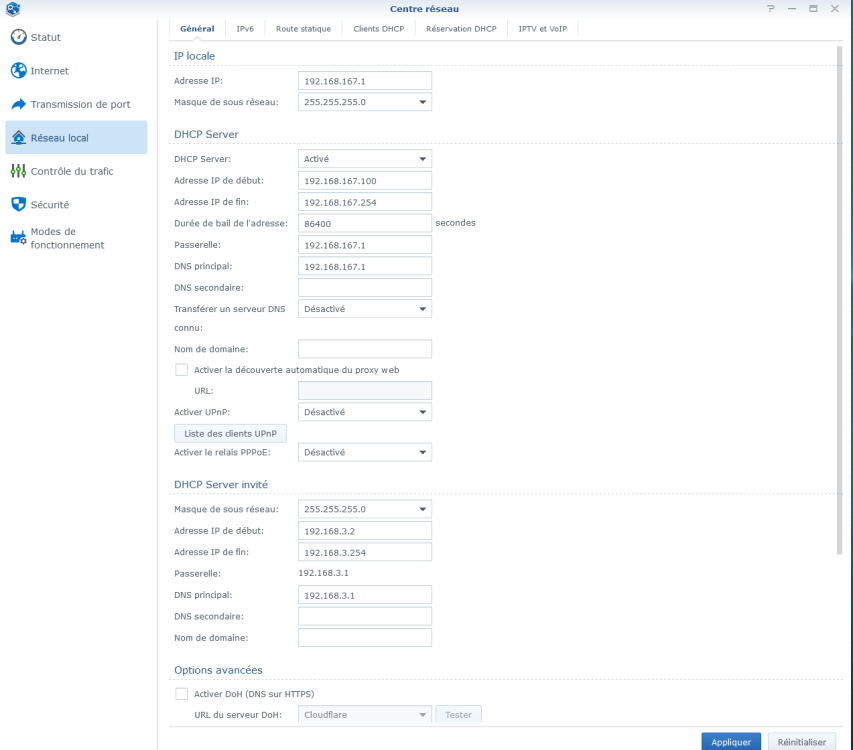
Task: Select the Réseau local house icon
Action: (x=18, y=138)
